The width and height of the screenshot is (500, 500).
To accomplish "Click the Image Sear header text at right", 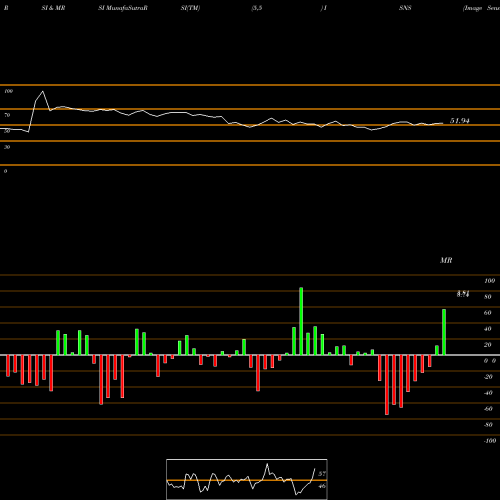I will point(481,8).
